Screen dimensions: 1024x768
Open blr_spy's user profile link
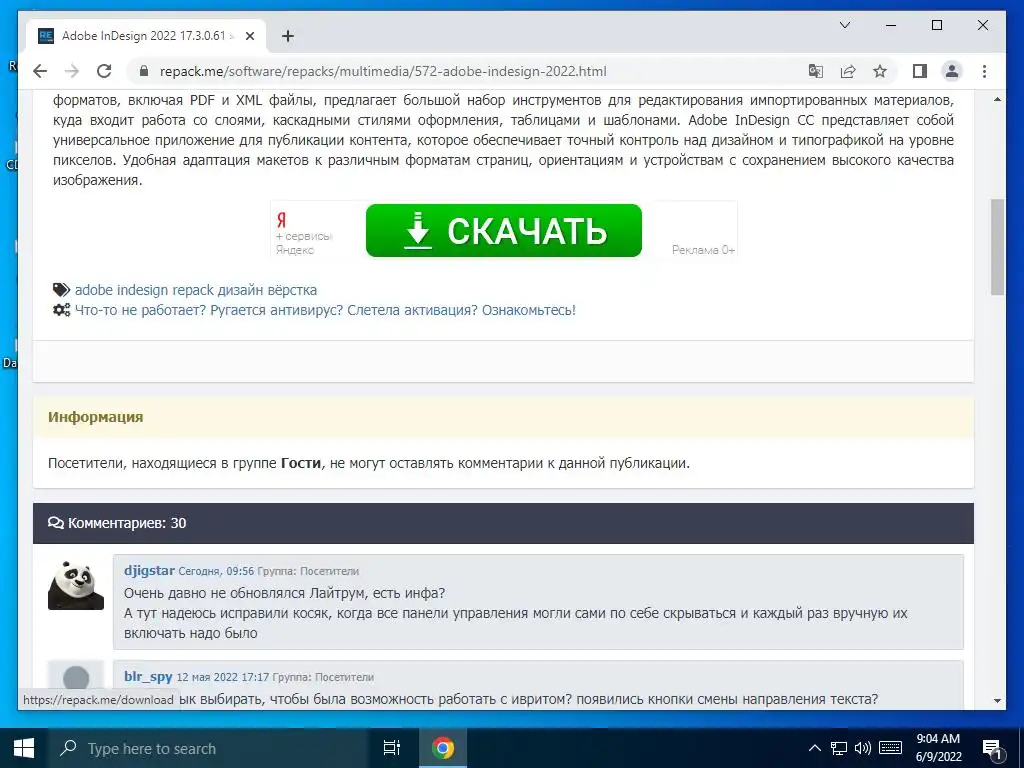[x=148, y=677]
